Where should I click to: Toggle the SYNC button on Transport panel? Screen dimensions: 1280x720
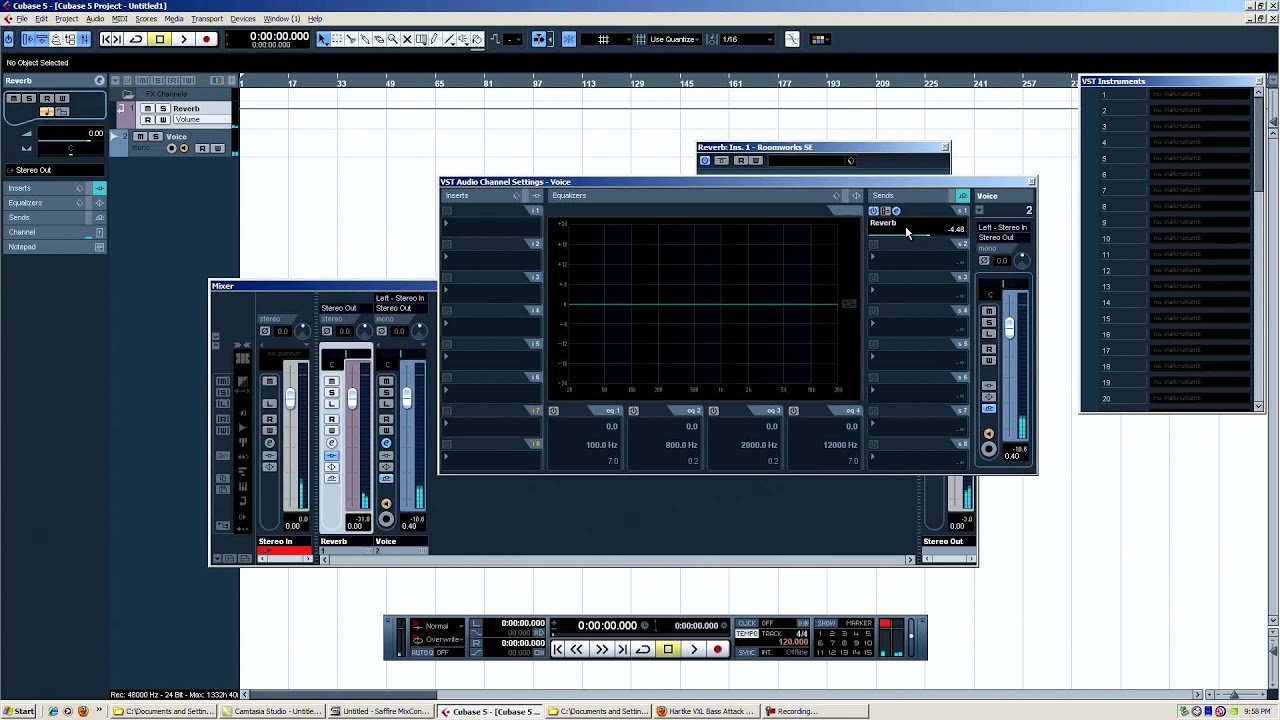click(747, 652)
